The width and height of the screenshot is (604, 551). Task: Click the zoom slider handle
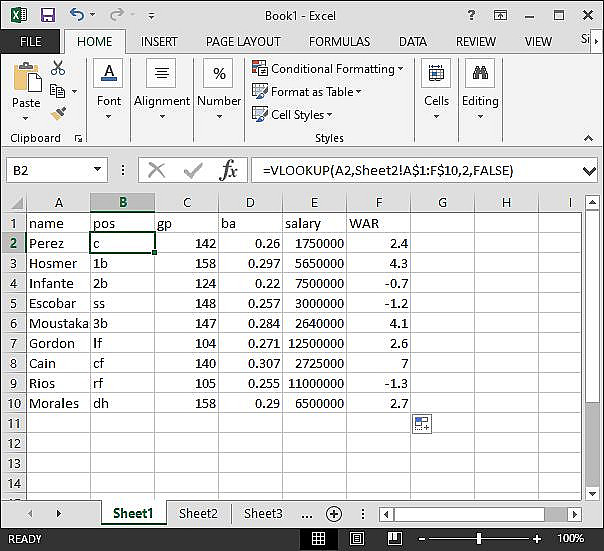(x=479, y=539)
